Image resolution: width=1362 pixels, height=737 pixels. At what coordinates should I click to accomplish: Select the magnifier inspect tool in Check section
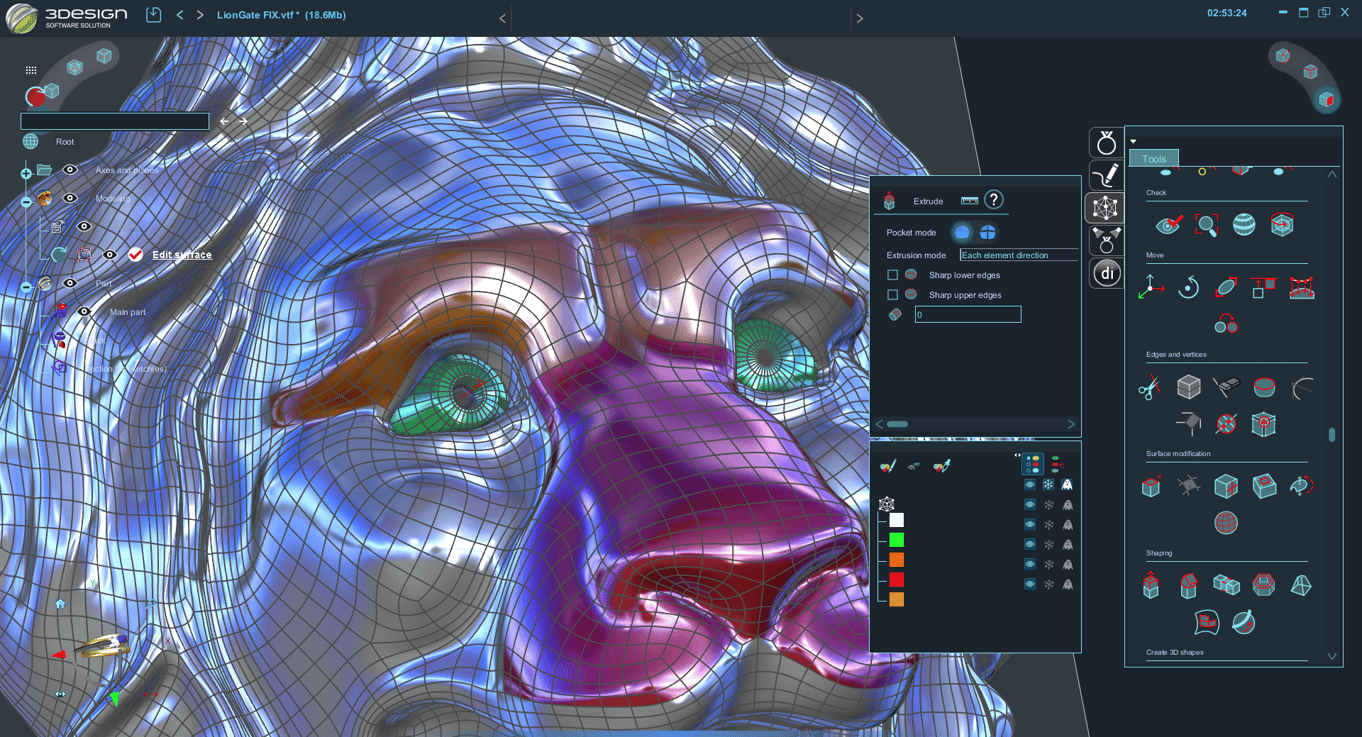pos(1206,225)
